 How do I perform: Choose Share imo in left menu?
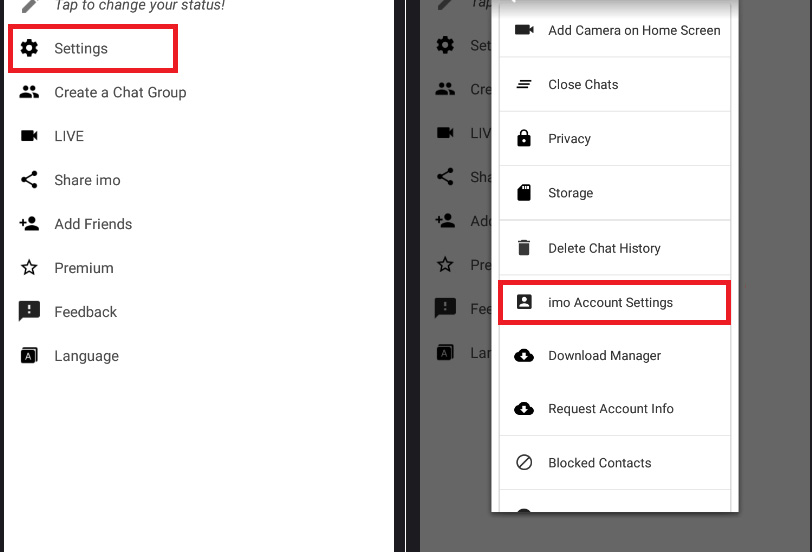[87, 180]
